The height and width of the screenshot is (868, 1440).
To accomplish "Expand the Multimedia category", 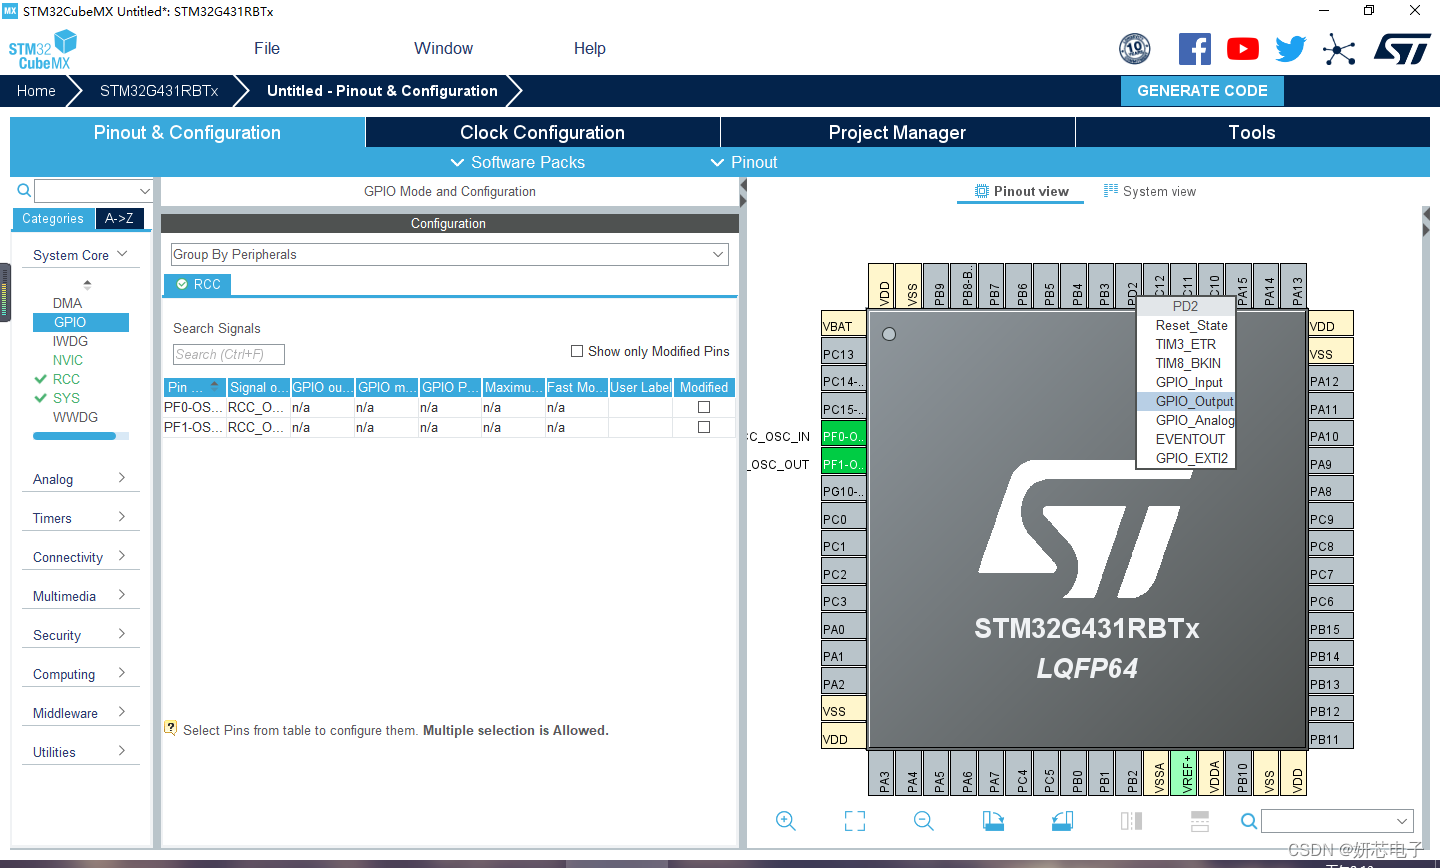I will [80, 596].
